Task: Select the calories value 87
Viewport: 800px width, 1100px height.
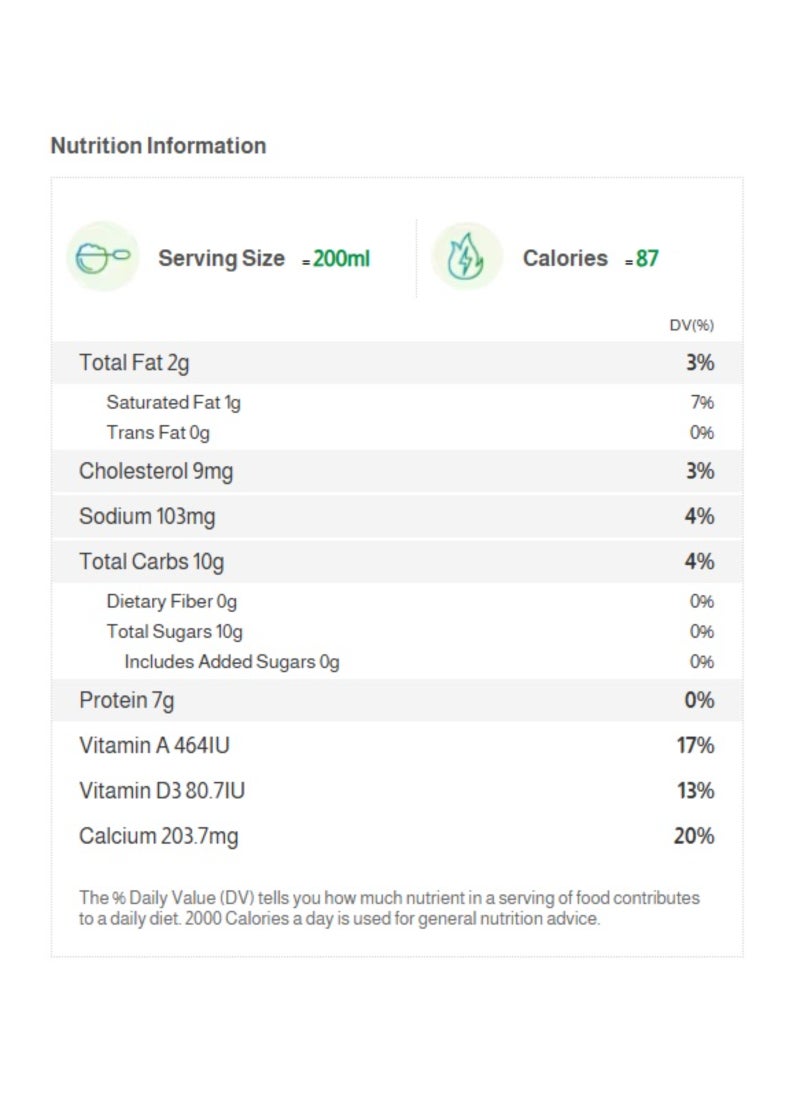Action: click(647, 258)
